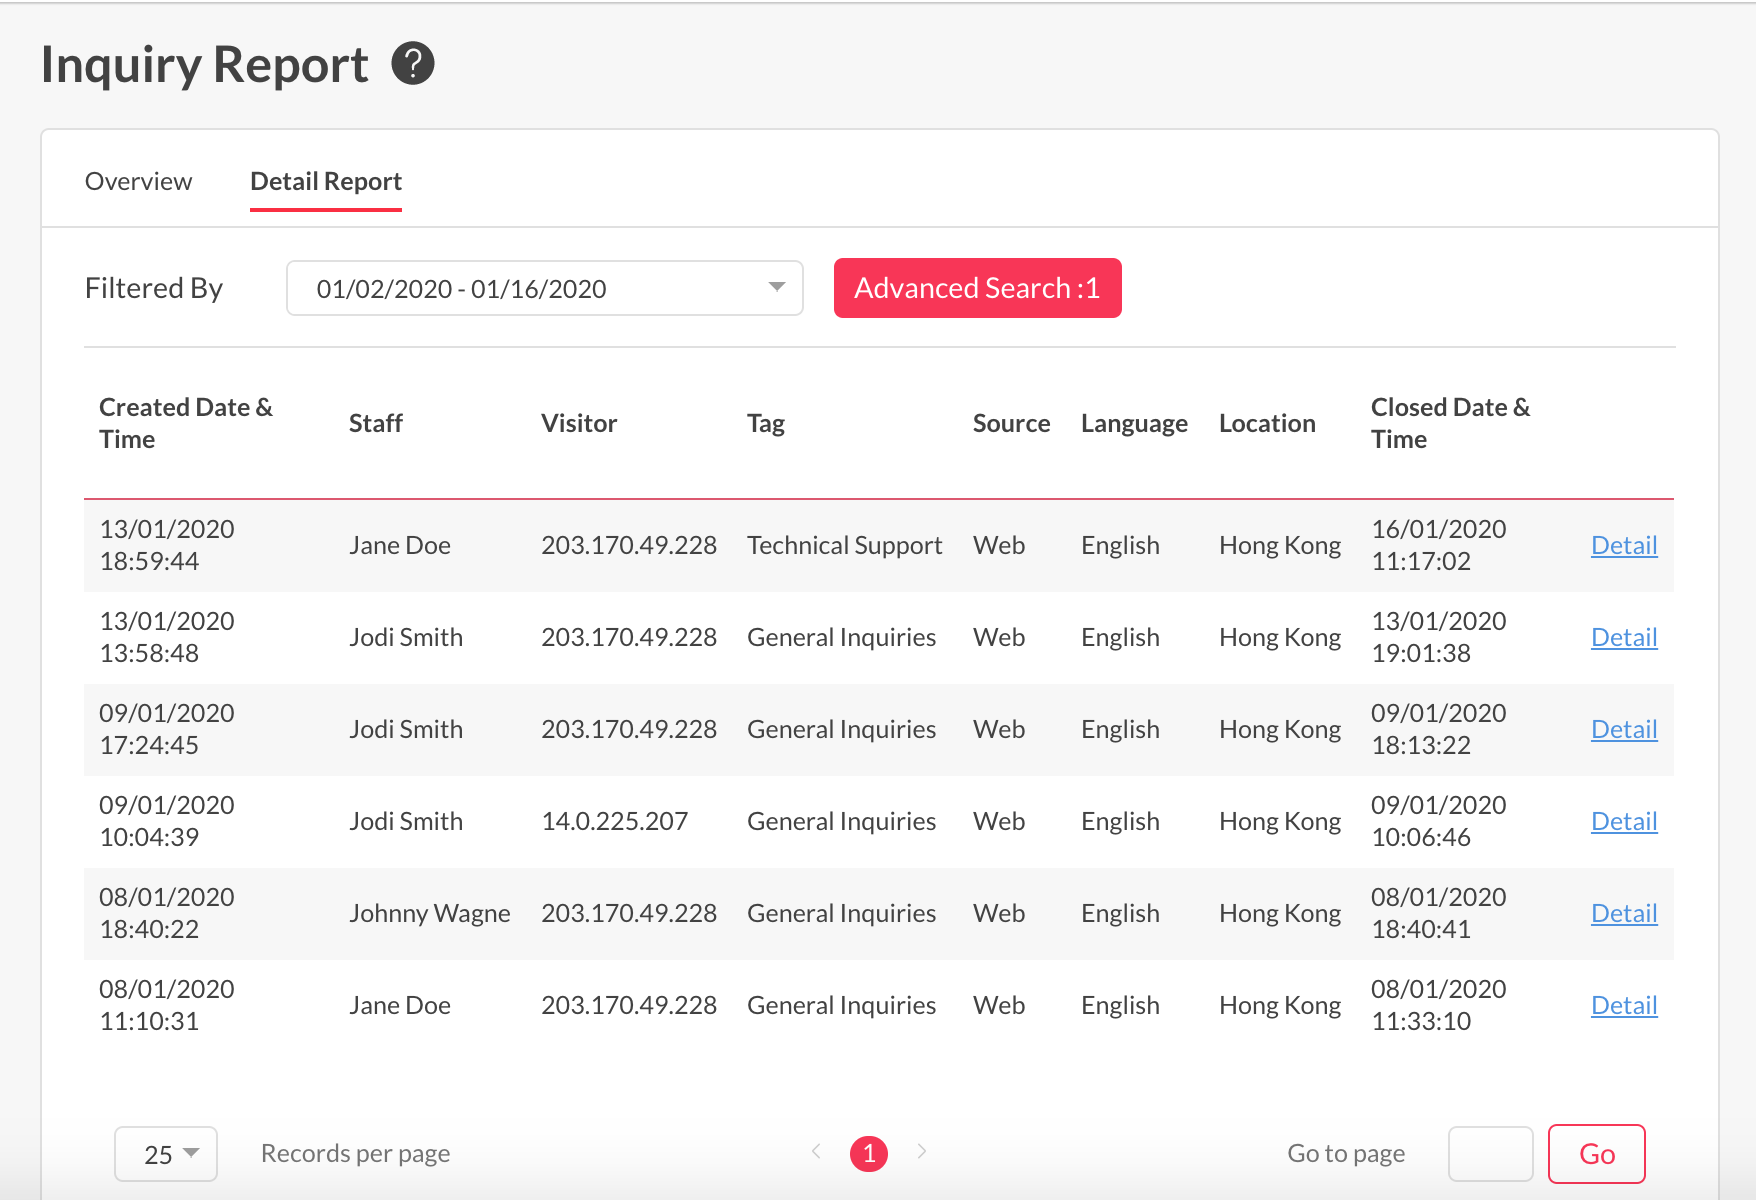Click the Filtered By label
Screen dimensions: 1756x1200
pyautogui.click(x=154, y=288)
